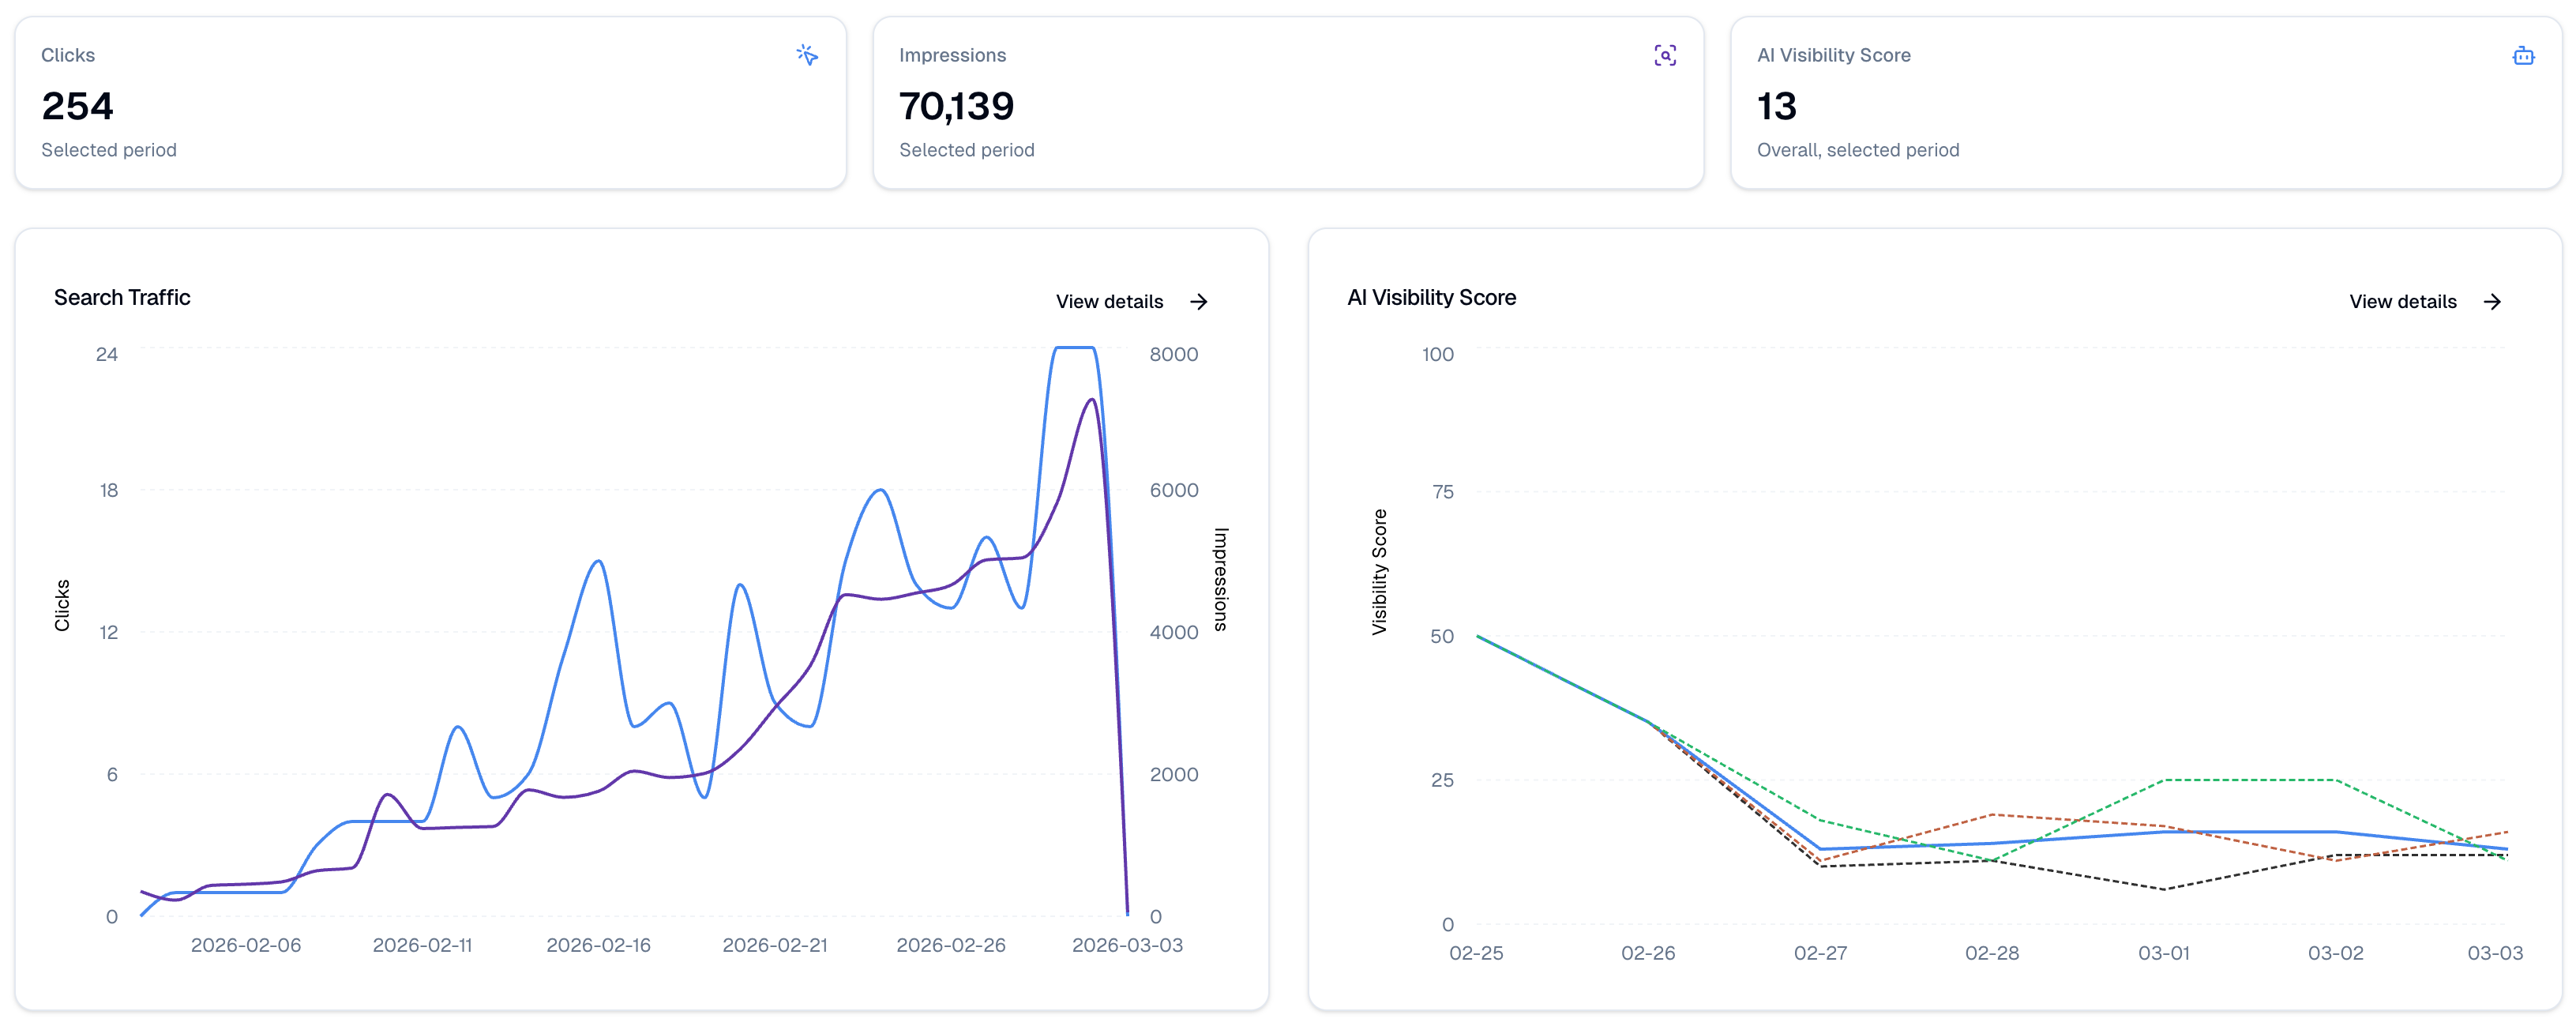Click the scan-search icon on the Impressions card

[1665, 55]
